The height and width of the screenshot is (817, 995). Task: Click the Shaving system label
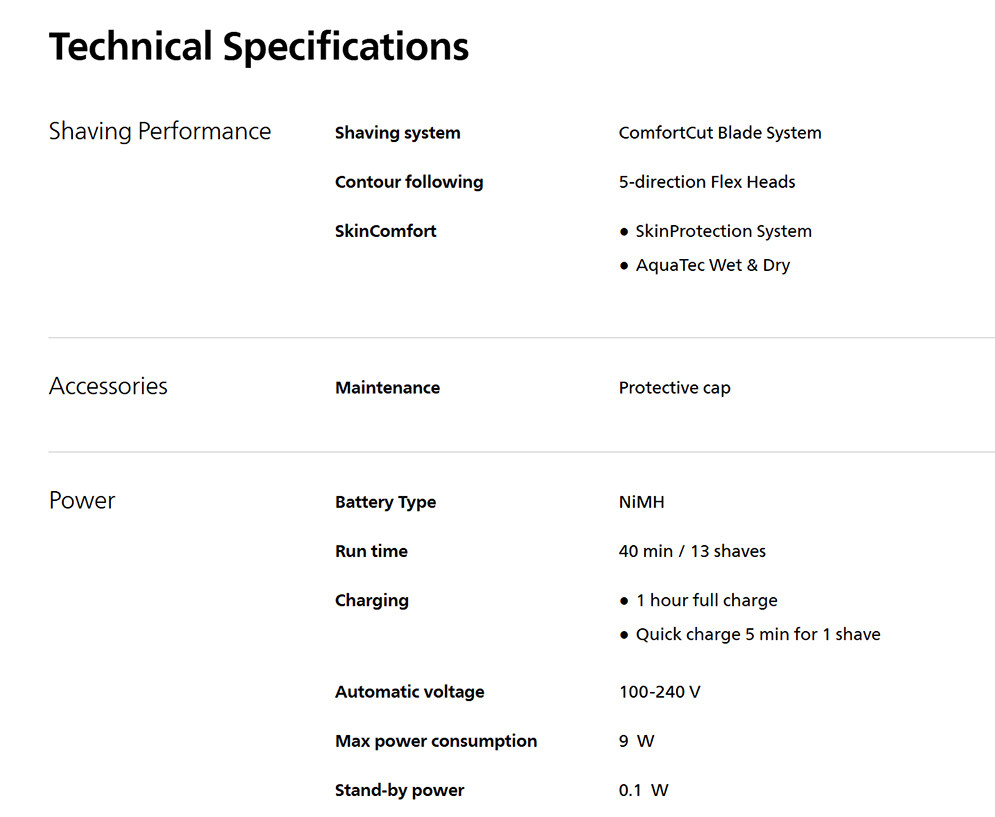[398, 133]
